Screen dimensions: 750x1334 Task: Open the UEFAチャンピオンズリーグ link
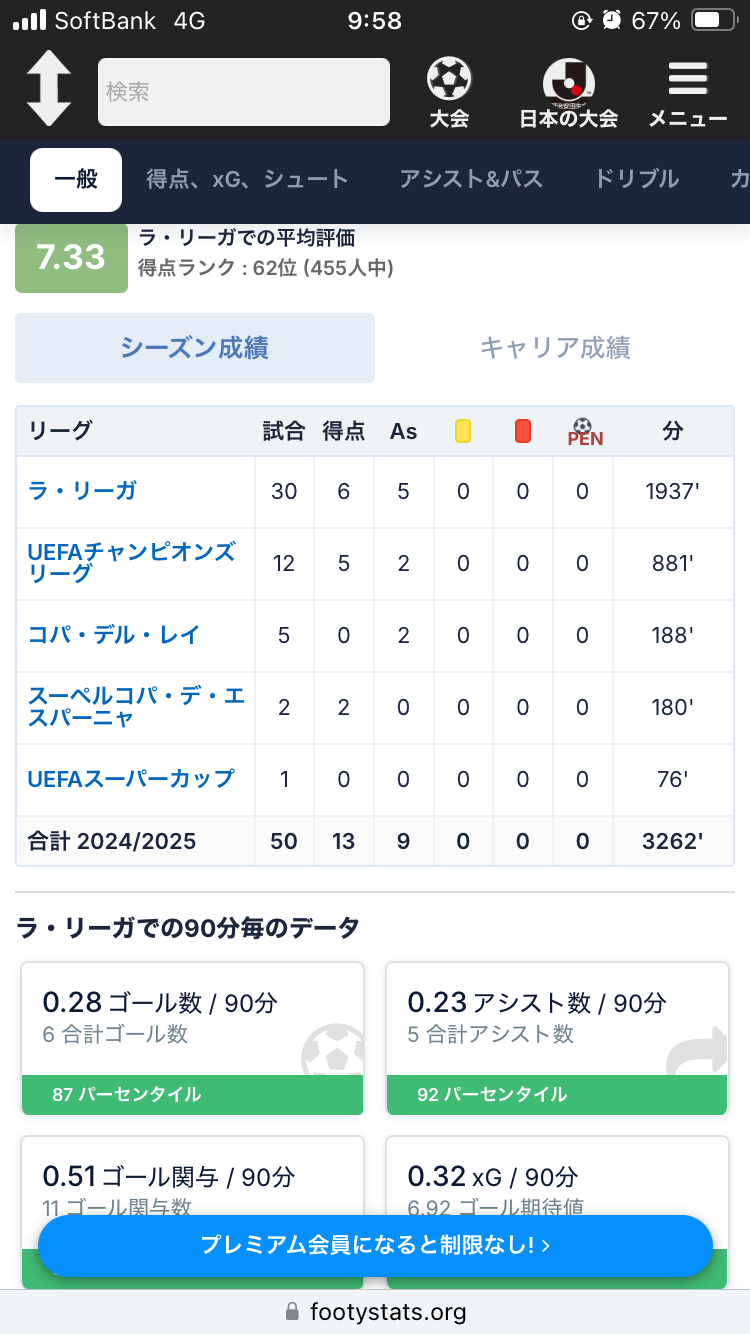pyautogui.click(x=131, y=562)
